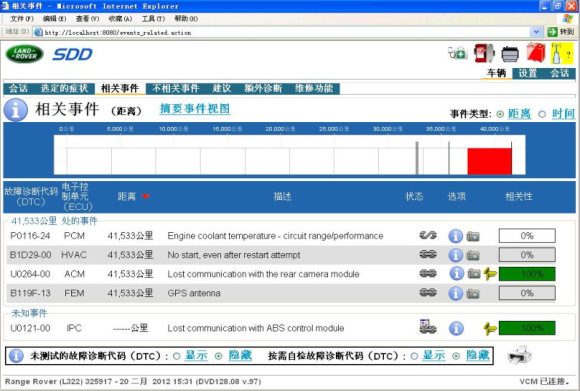Click the red block on the distance timeline
This screenshot has height=391, width=580.
[x=489, y=161]
